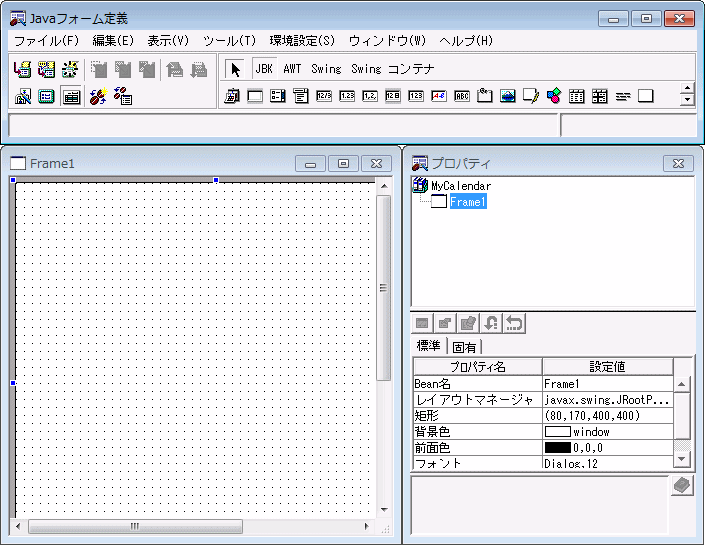Screen dimensions: 705x545
Task: Switch to the Swing コンテナ palette tab
Action: click(x=393, y=69)
